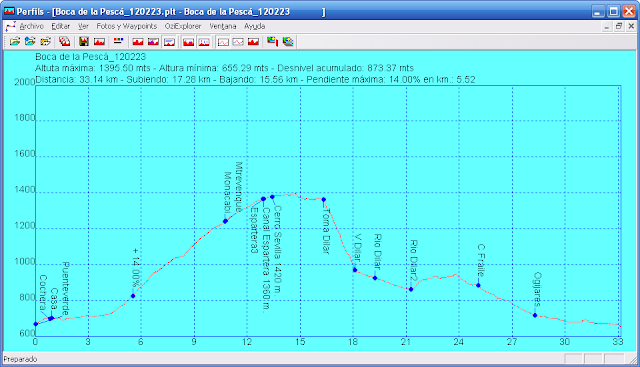640x367 pixels.
Task: Click the Mtrevenque waypoint label
Action: point(238,187)
